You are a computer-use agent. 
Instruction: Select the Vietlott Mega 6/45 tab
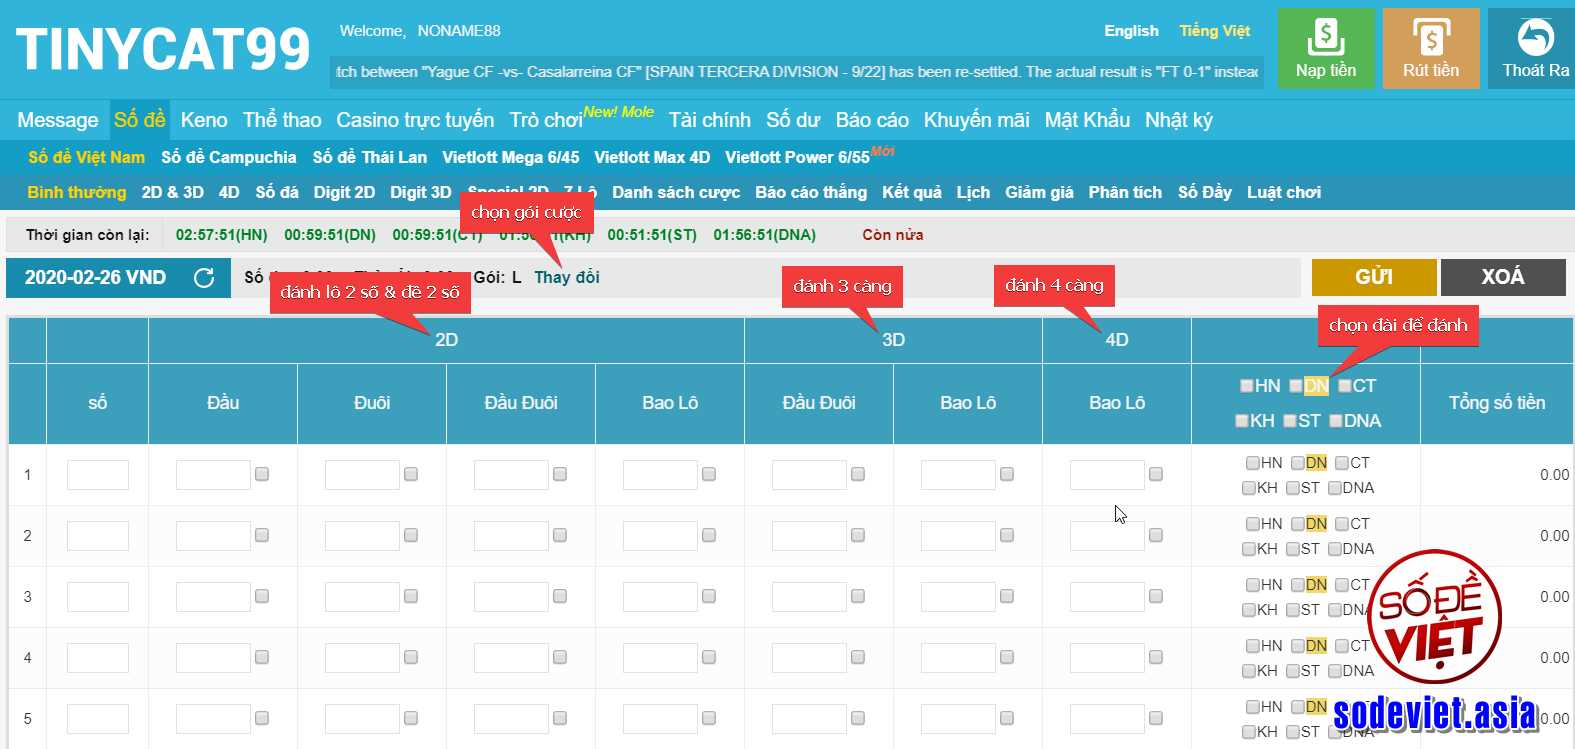pos(511,157)
